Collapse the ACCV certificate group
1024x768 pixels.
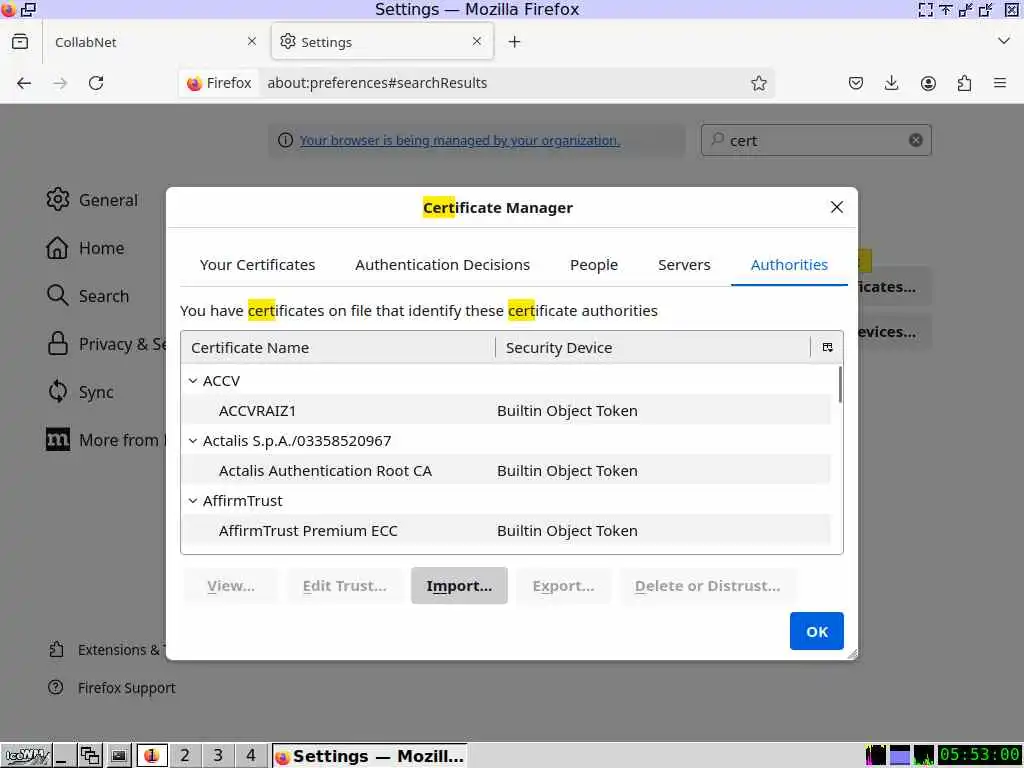[193, 381]
